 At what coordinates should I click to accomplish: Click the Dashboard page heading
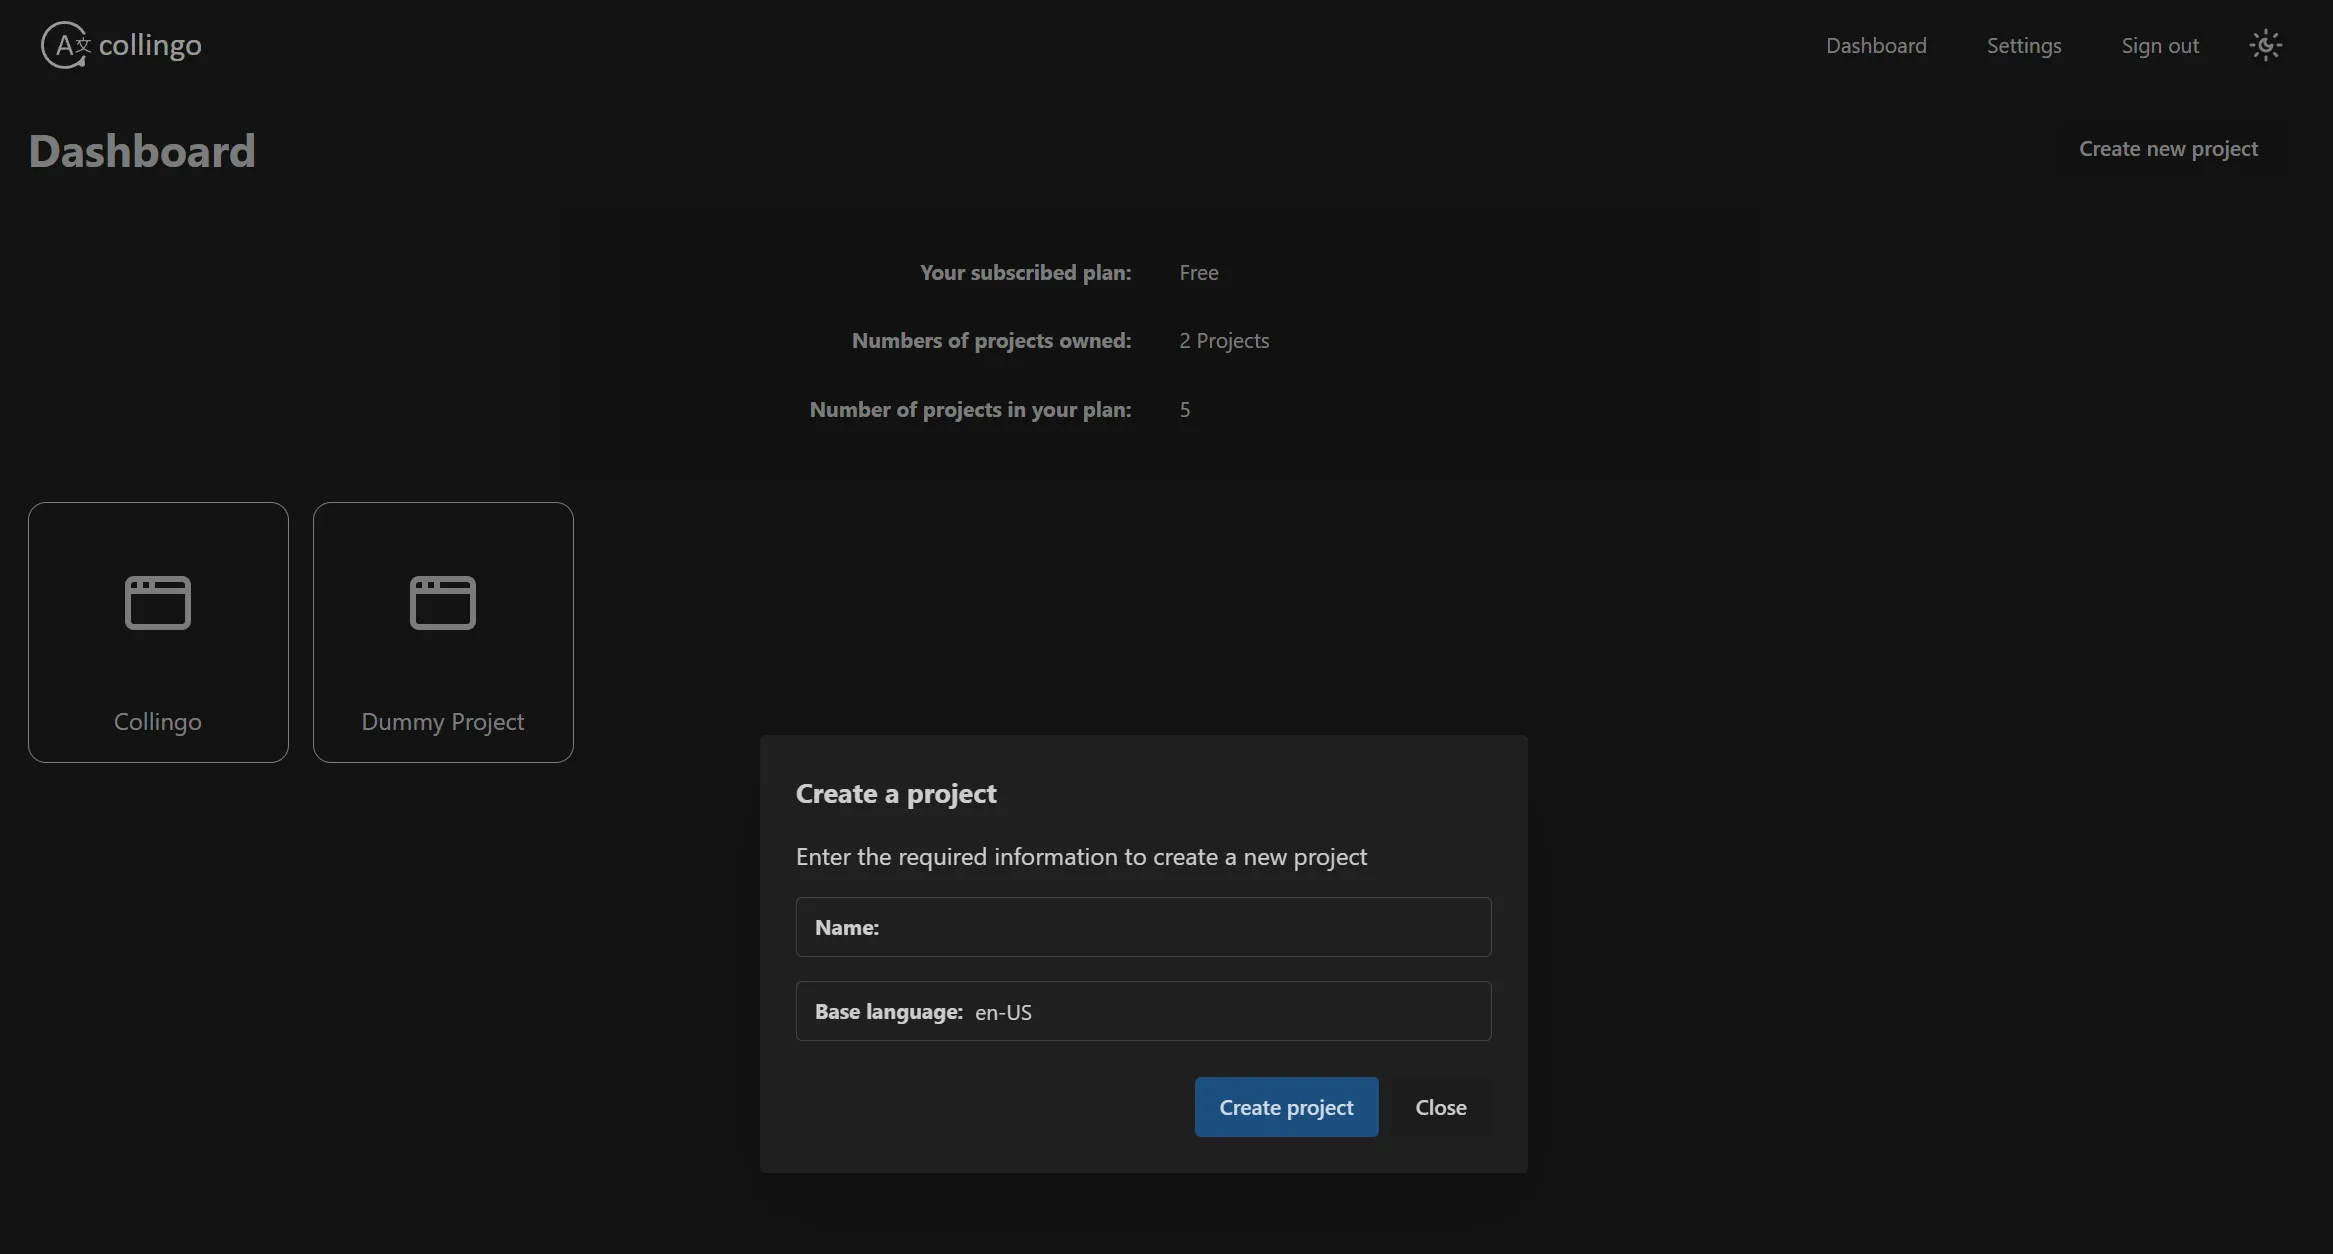142,151
